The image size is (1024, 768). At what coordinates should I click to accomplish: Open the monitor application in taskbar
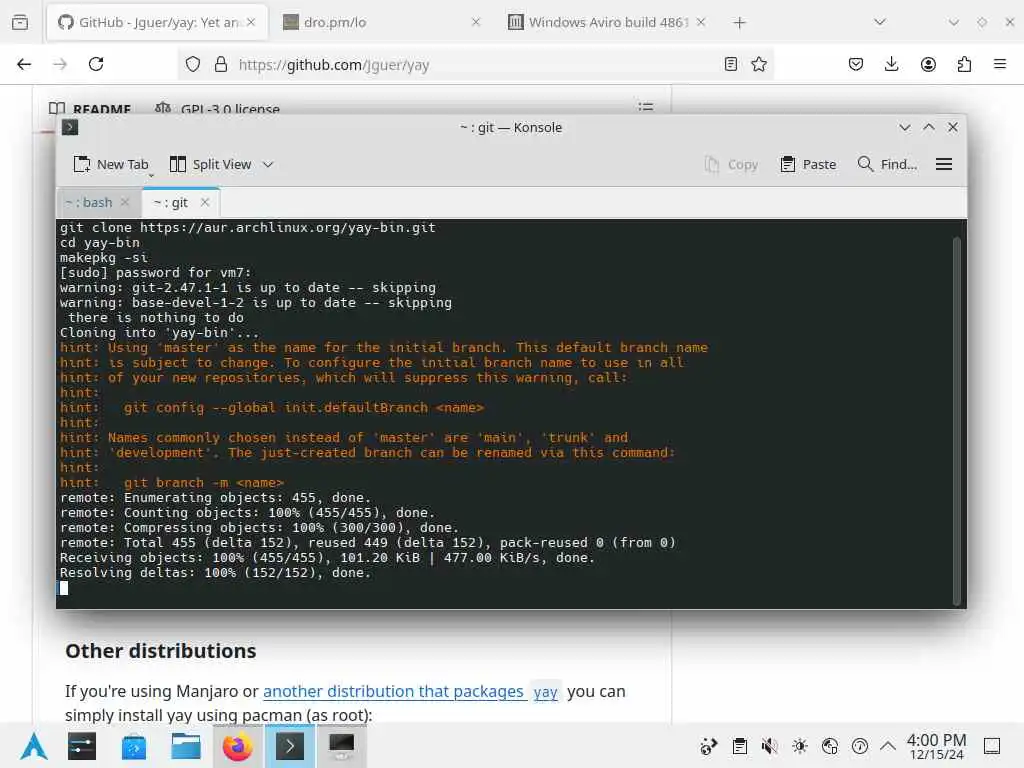342,746
